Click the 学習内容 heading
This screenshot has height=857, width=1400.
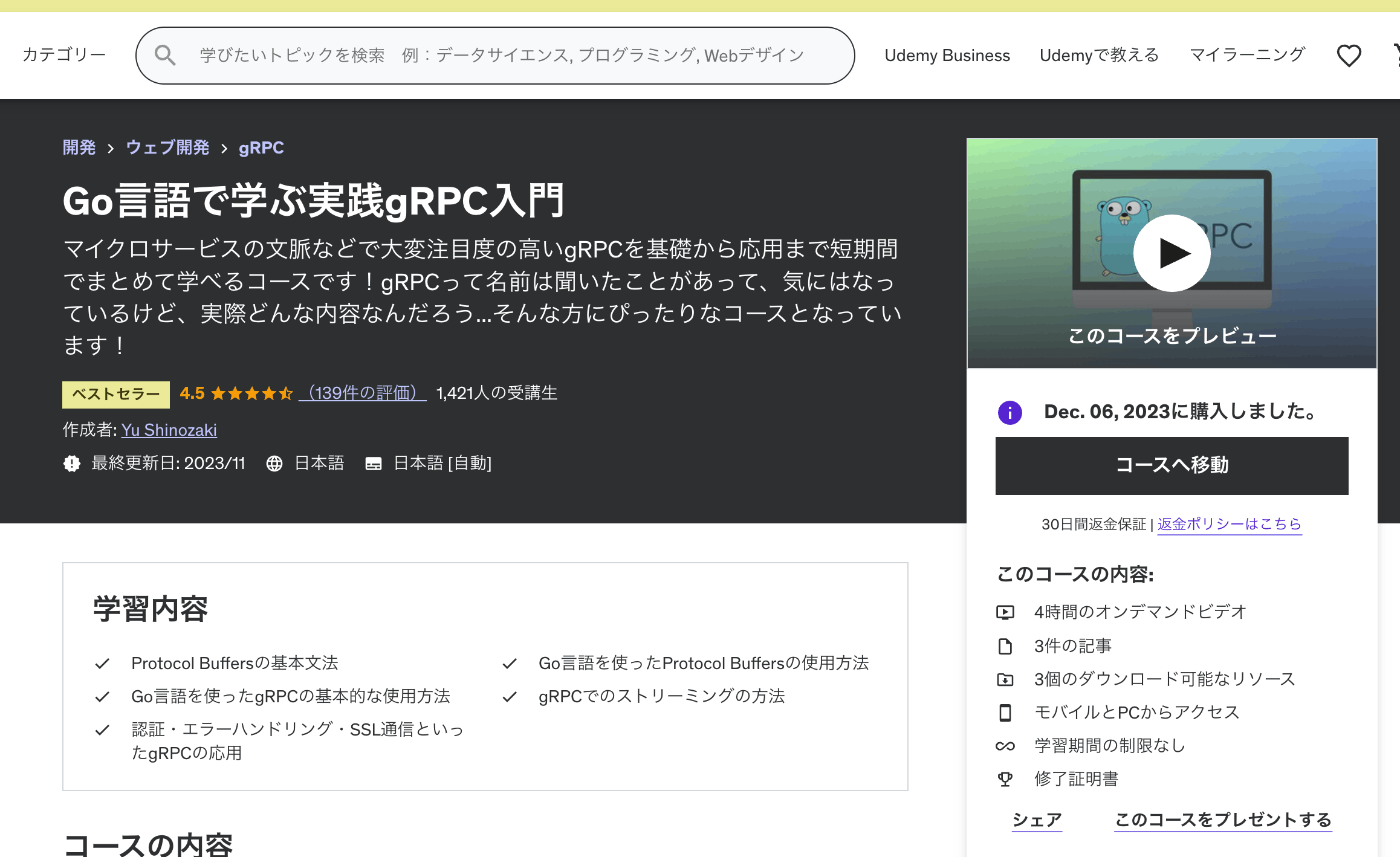(150, 609)
